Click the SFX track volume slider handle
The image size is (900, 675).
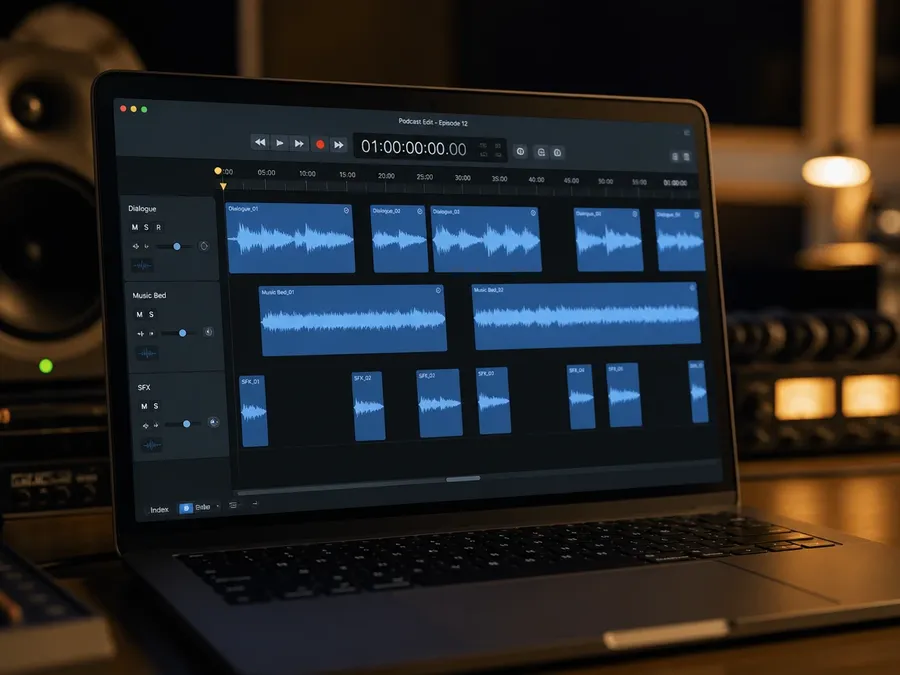pyautogui.click(x=187, y=424)
